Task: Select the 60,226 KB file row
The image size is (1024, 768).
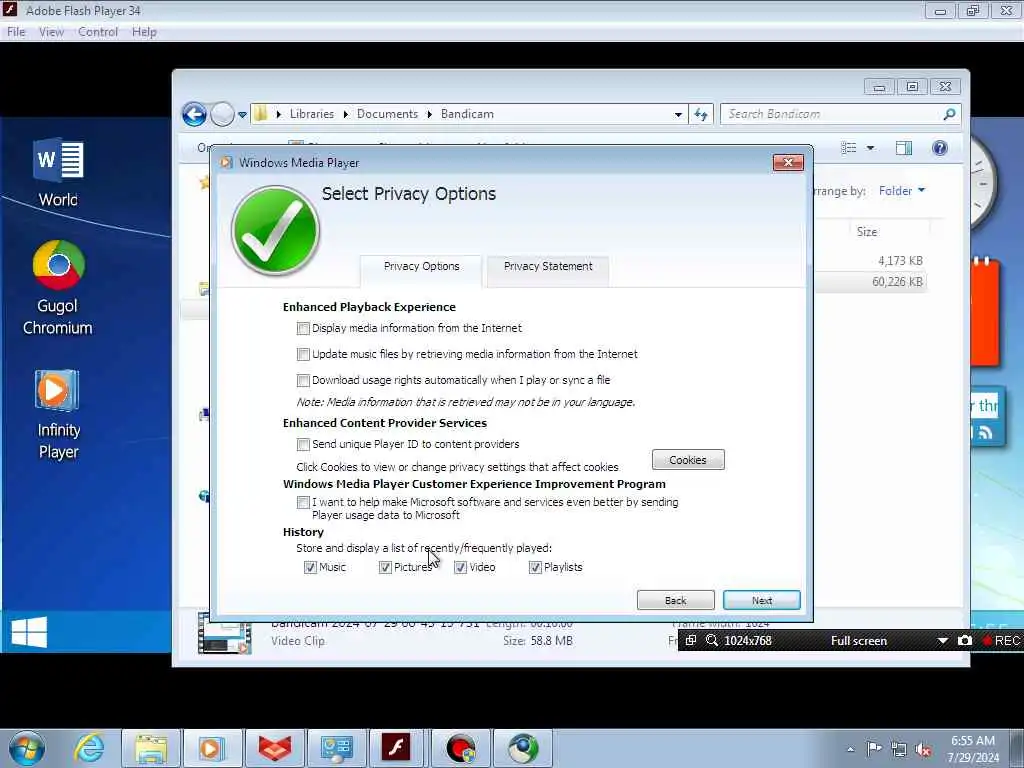Action: (x=871, y=281)
